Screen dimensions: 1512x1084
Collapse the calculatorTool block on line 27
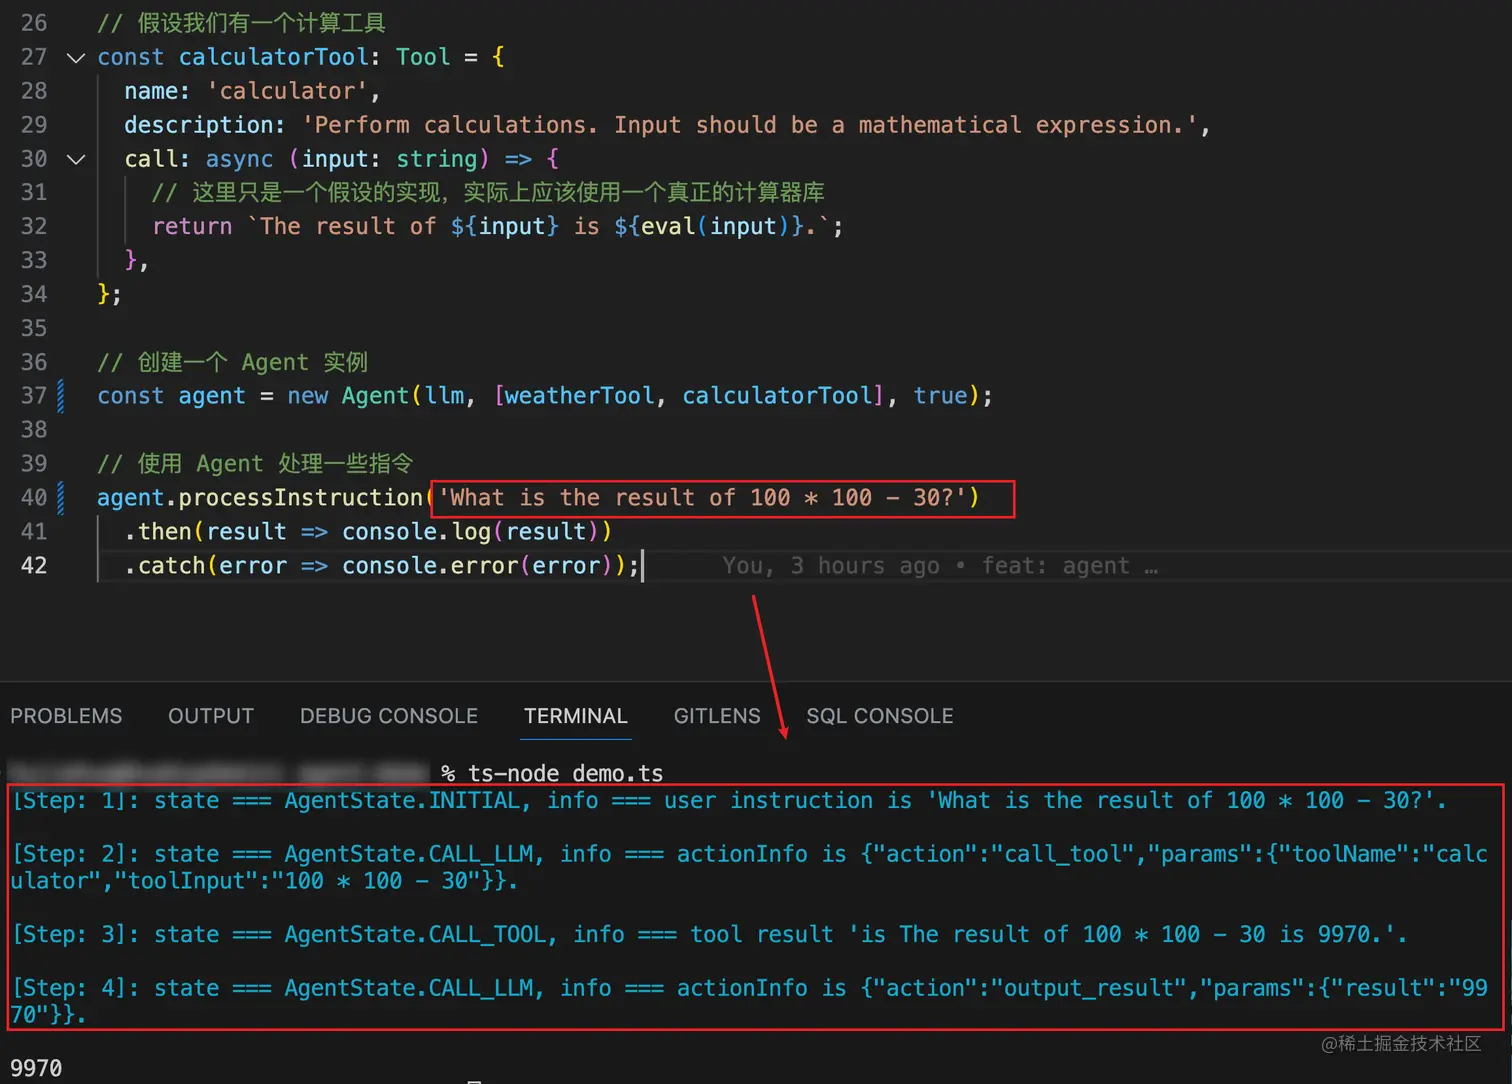(75, 58)
